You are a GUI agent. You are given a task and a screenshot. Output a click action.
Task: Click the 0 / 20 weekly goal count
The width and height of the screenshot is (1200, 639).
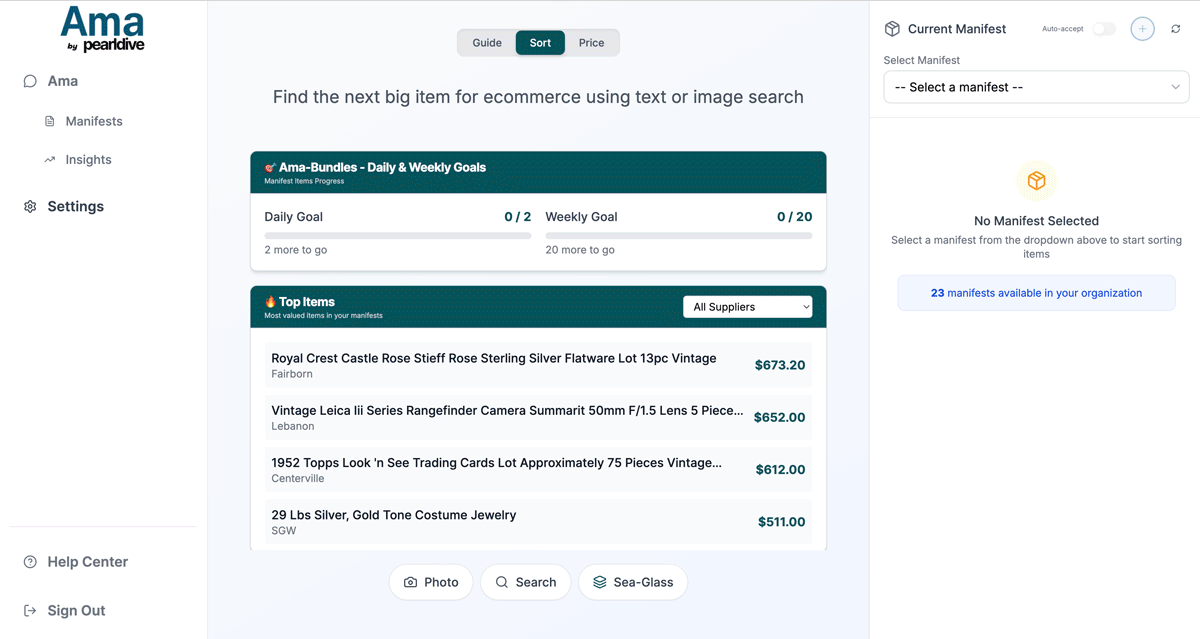point(795,217)
